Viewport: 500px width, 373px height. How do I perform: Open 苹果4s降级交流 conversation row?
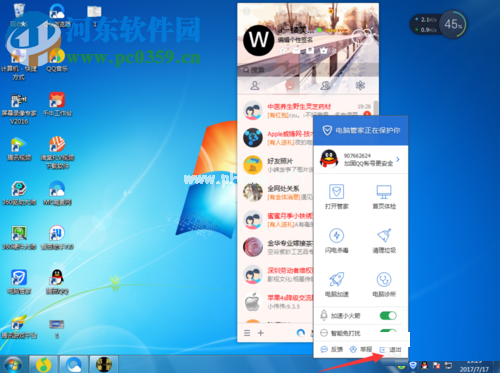[x=276, y=302]
